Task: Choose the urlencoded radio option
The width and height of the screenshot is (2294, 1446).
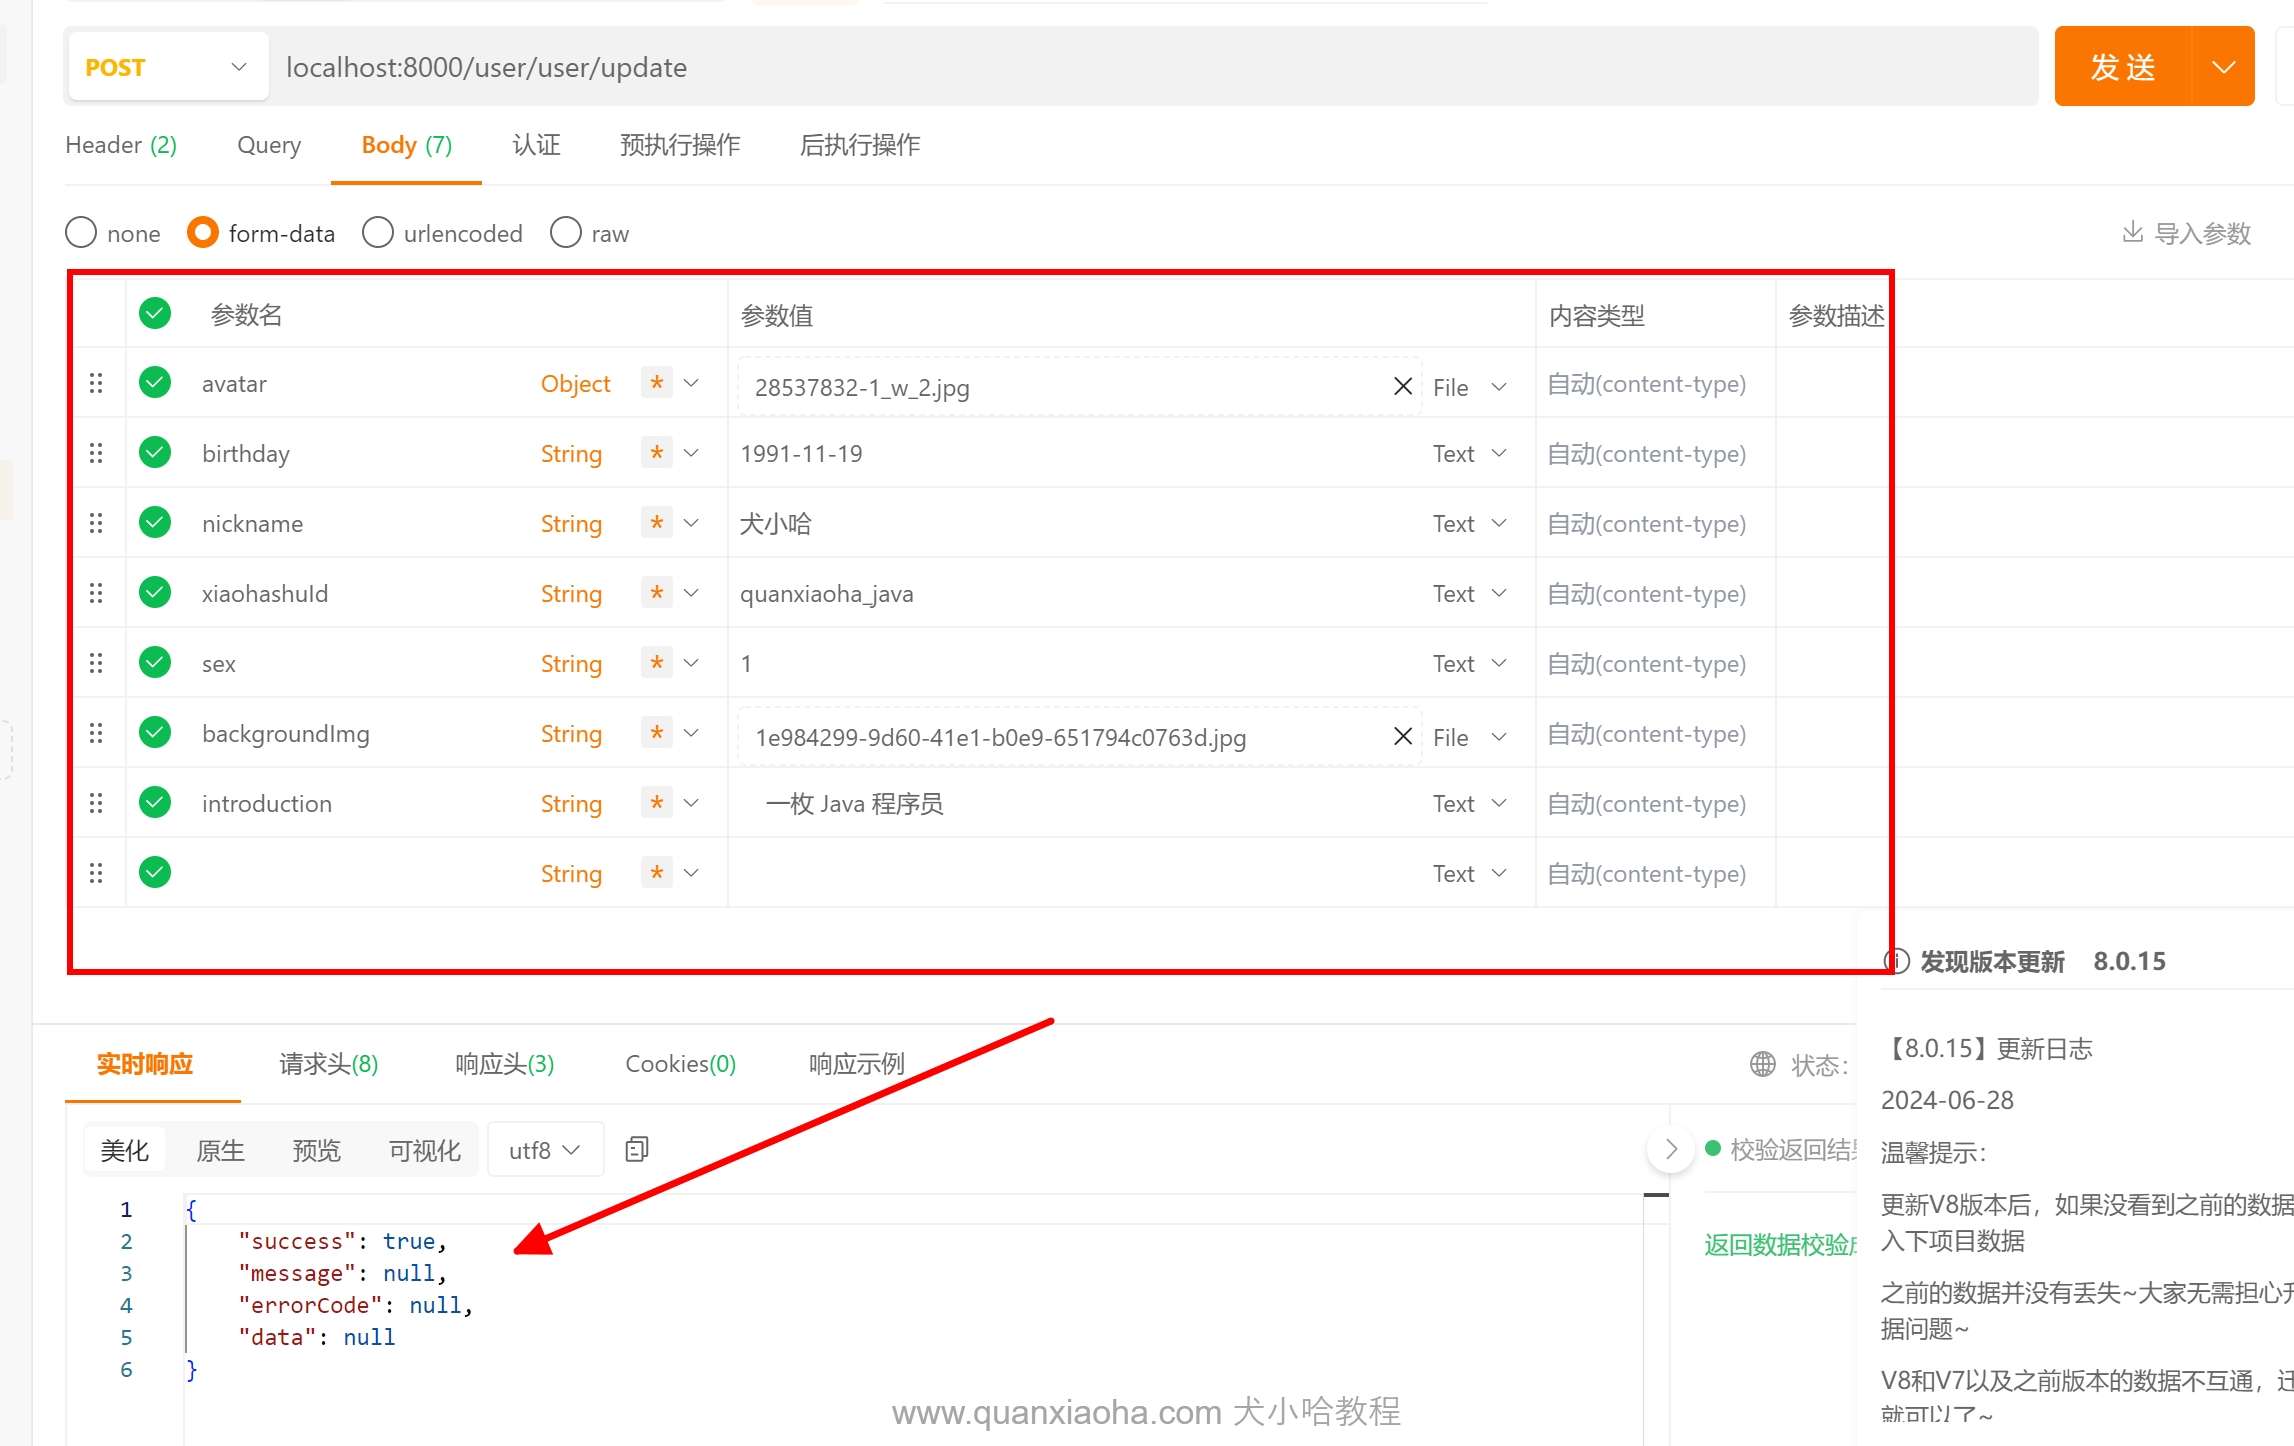Action: [x=378, y=232]
